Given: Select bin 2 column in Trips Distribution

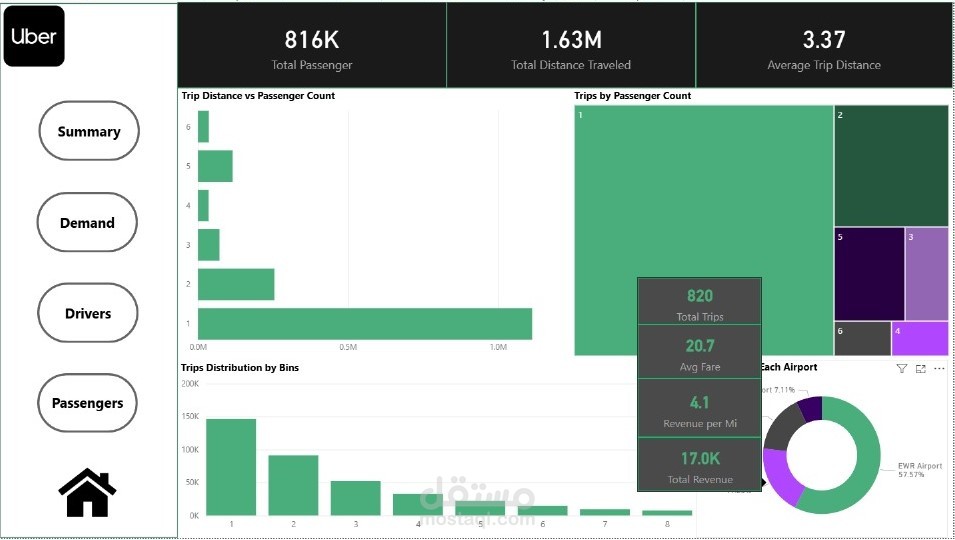Looking at the screenshot, I should pyautogui.click(x=294, y=485).
